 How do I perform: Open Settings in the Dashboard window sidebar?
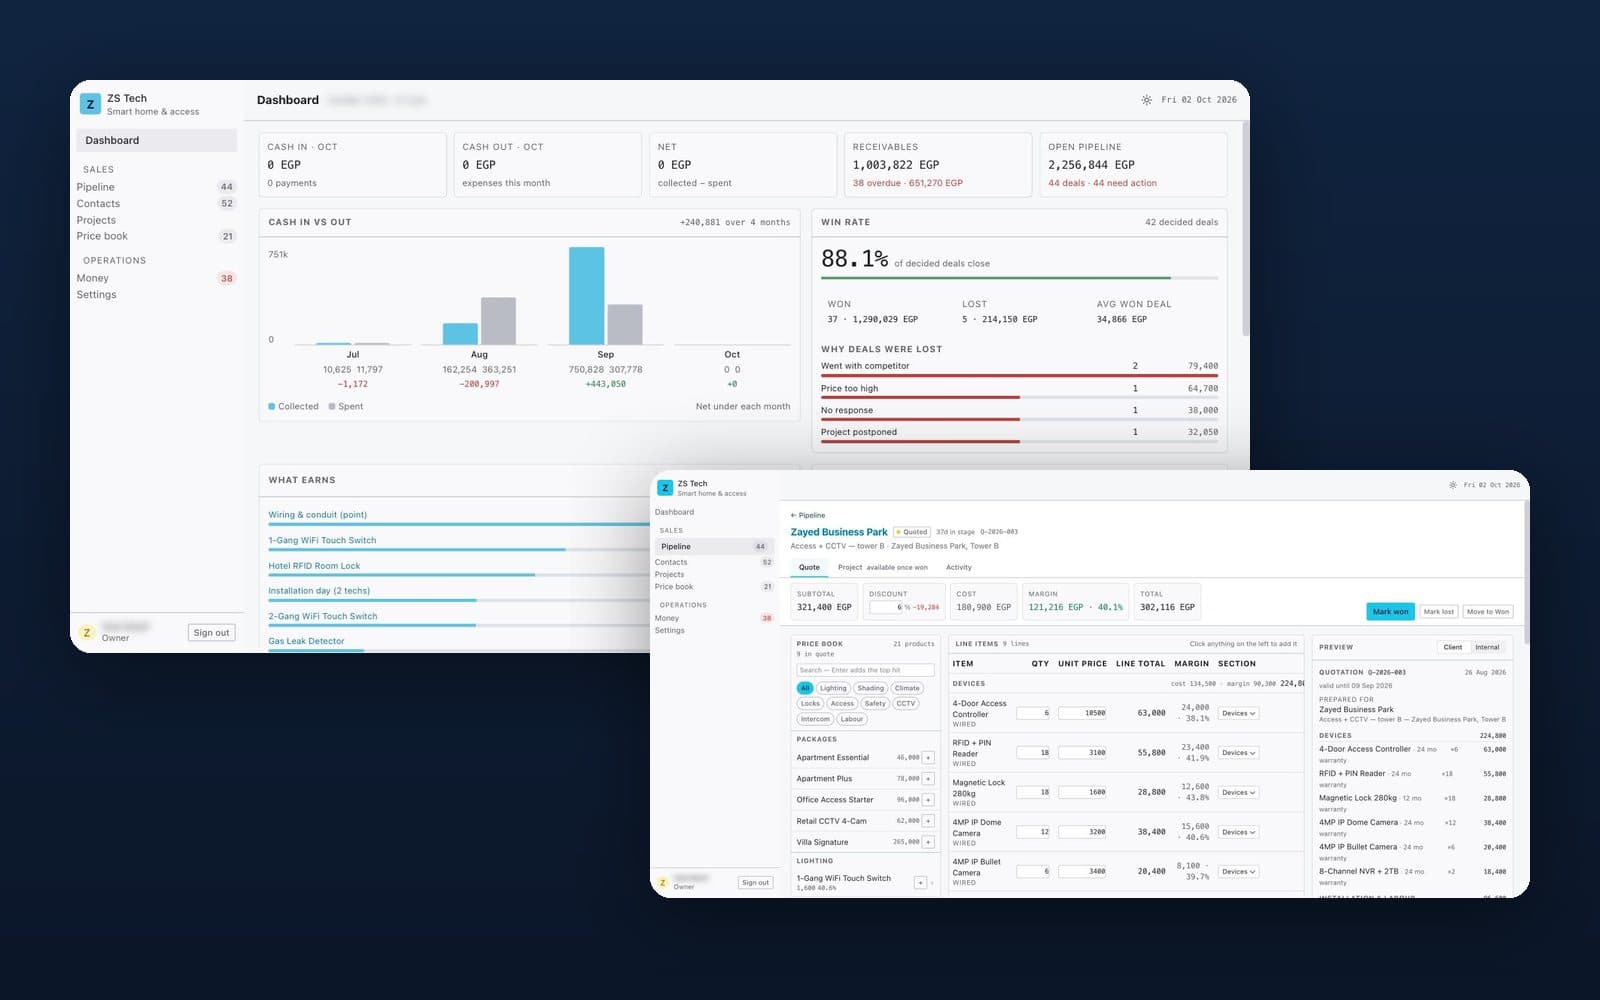[156, 295]
